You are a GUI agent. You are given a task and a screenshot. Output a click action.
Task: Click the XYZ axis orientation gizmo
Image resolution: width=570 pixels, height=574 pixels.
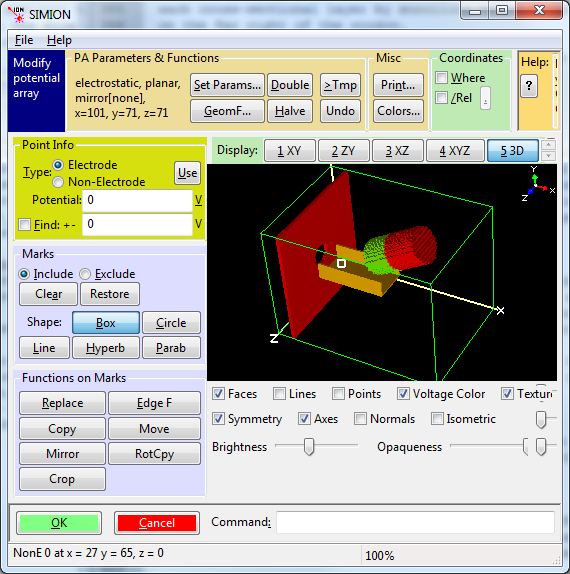538,184
